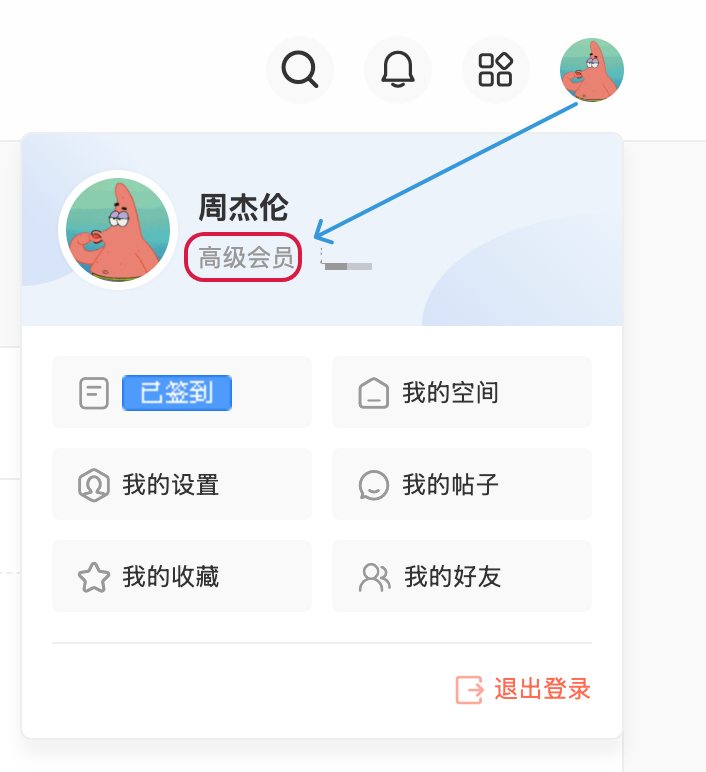Click the 已签到 check-in badge

point(177,392)
